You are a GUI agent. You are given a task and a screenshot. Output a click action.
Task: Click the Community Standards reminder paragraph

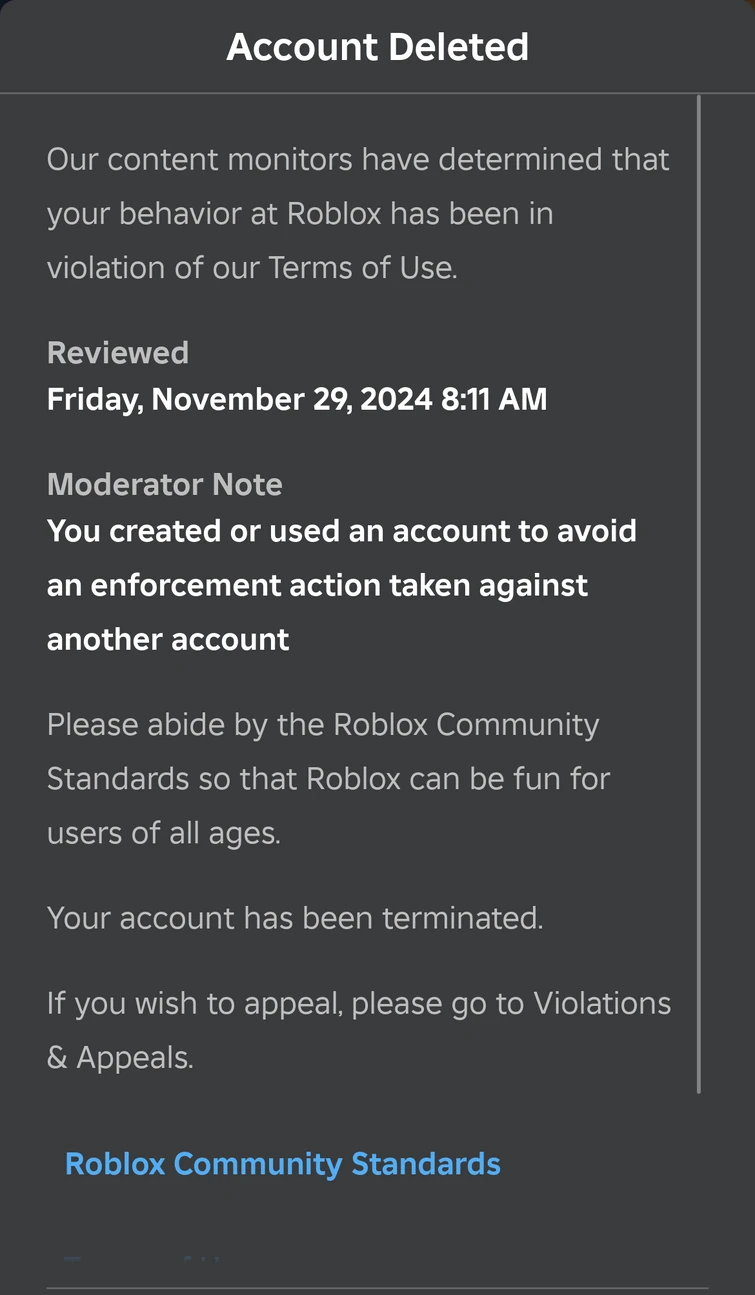click(328, 778)
